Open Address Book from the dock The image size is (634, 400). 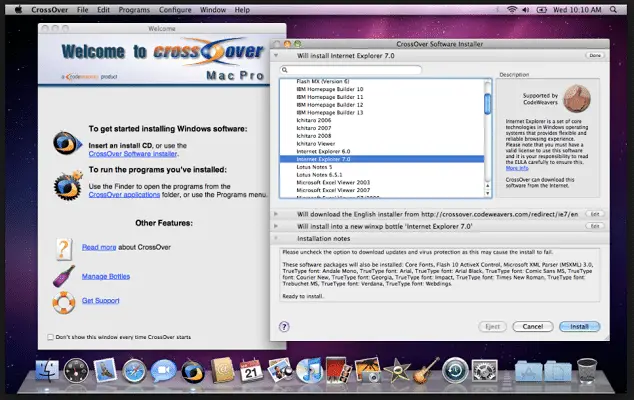pos(222,370)
